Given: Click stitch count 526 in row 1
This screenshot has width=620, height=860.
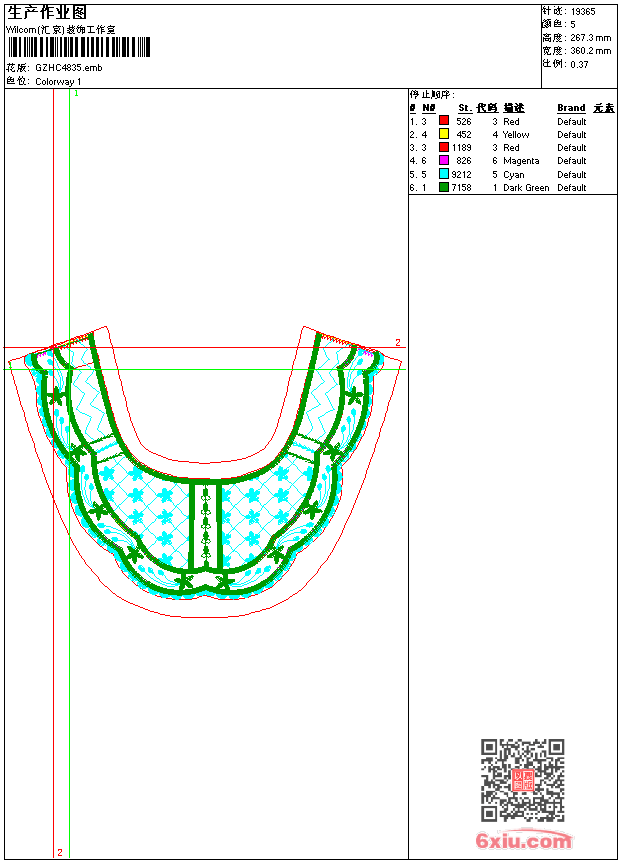Looking at the screenshot, I should (x=464, y=122).
